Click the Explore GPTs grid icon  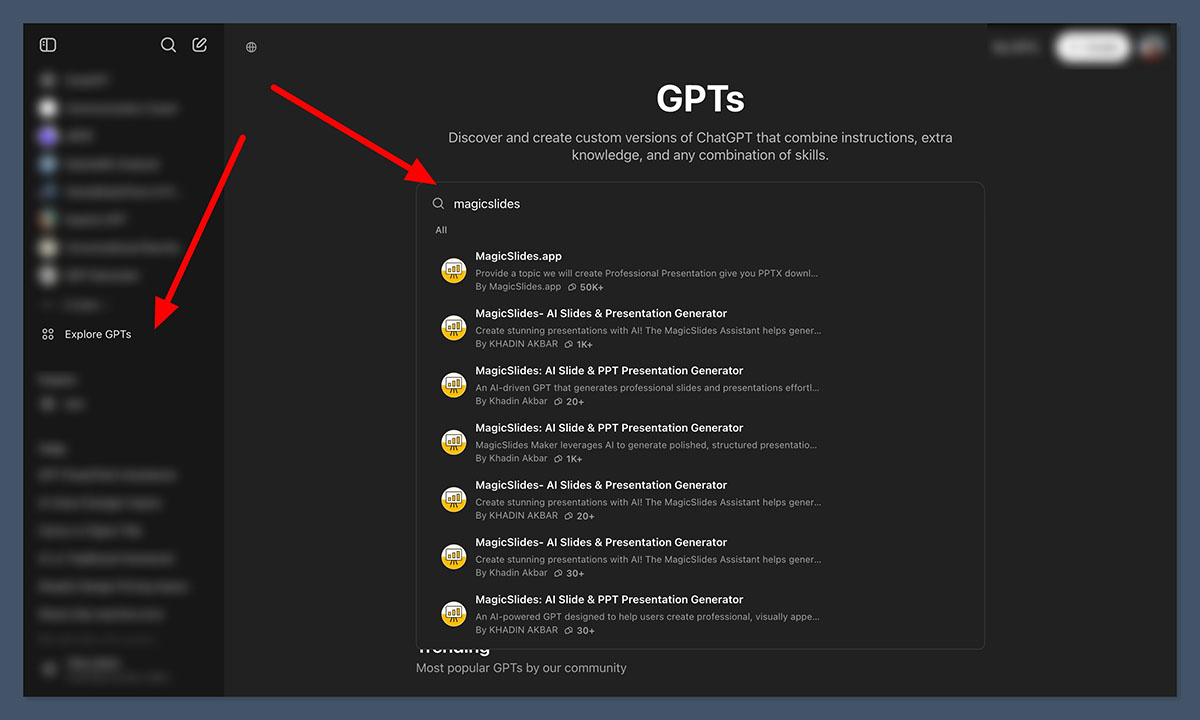click(x=47, y=333)
